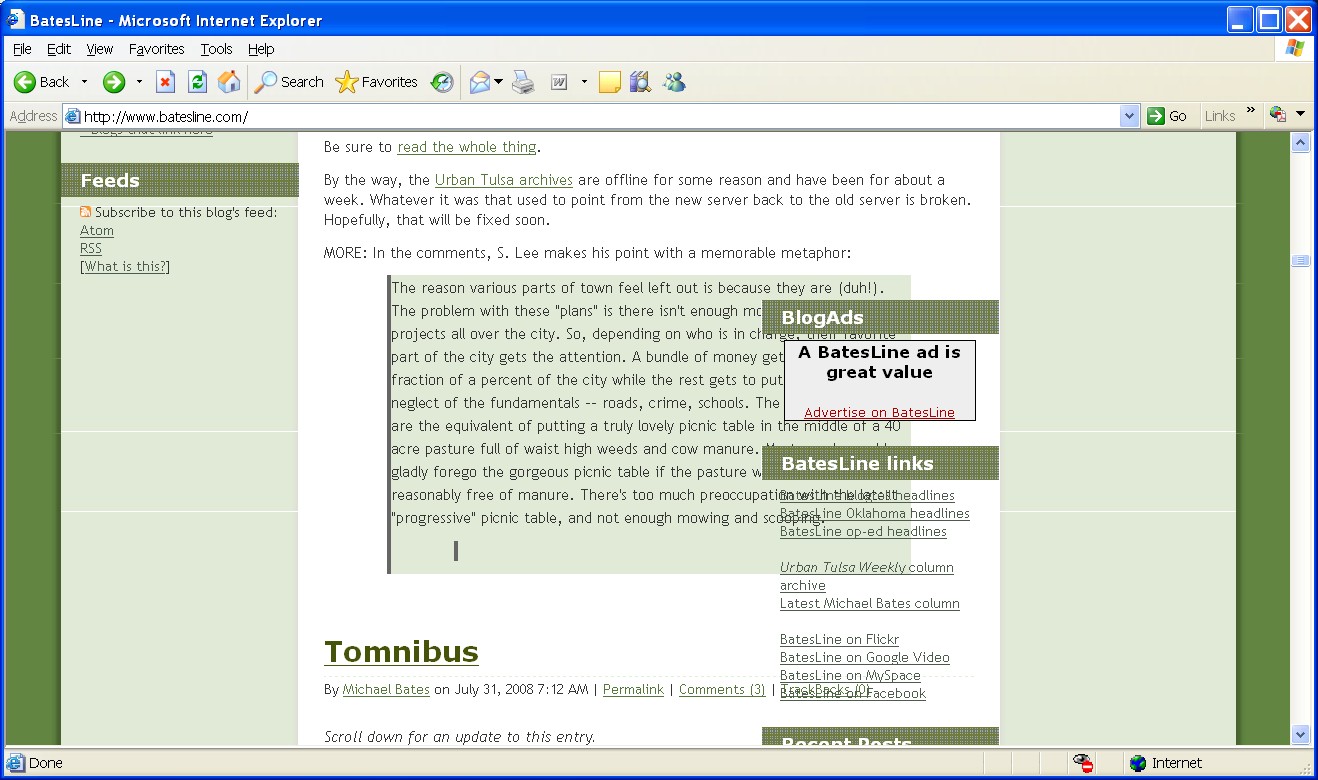Image resolution: width=1318 pixels, height=780 pixels.
Task: Click the Go button
Action: coord(1168,116)
